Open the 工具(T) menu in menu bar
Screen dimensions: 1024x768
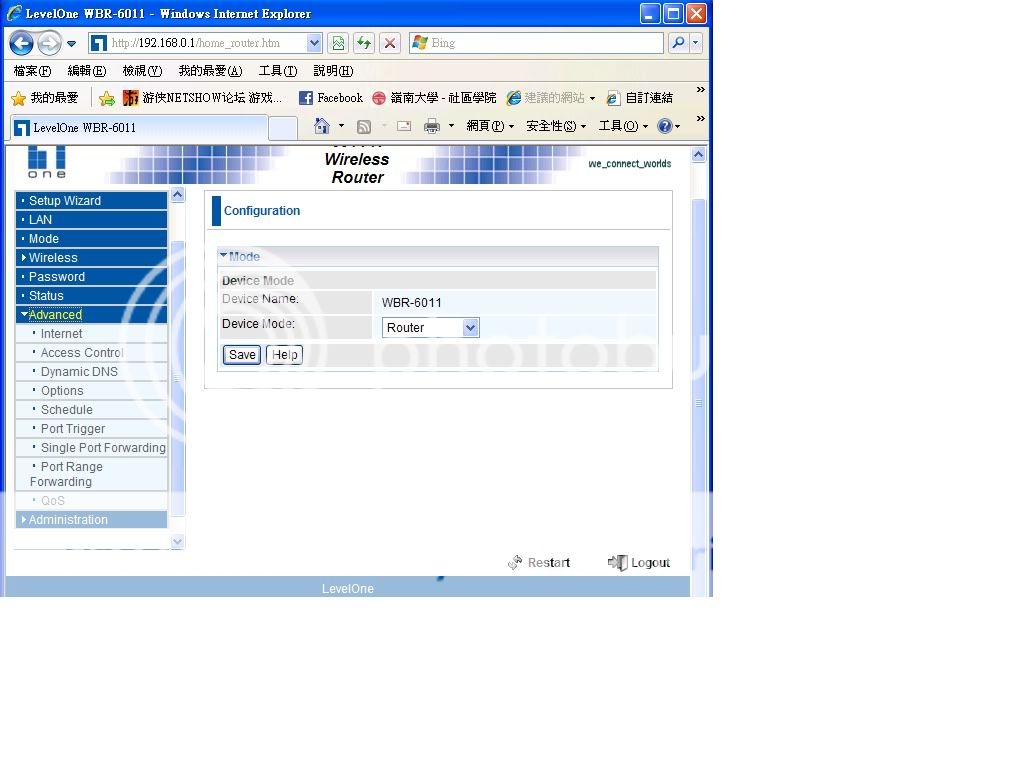[x=277, y=71]
